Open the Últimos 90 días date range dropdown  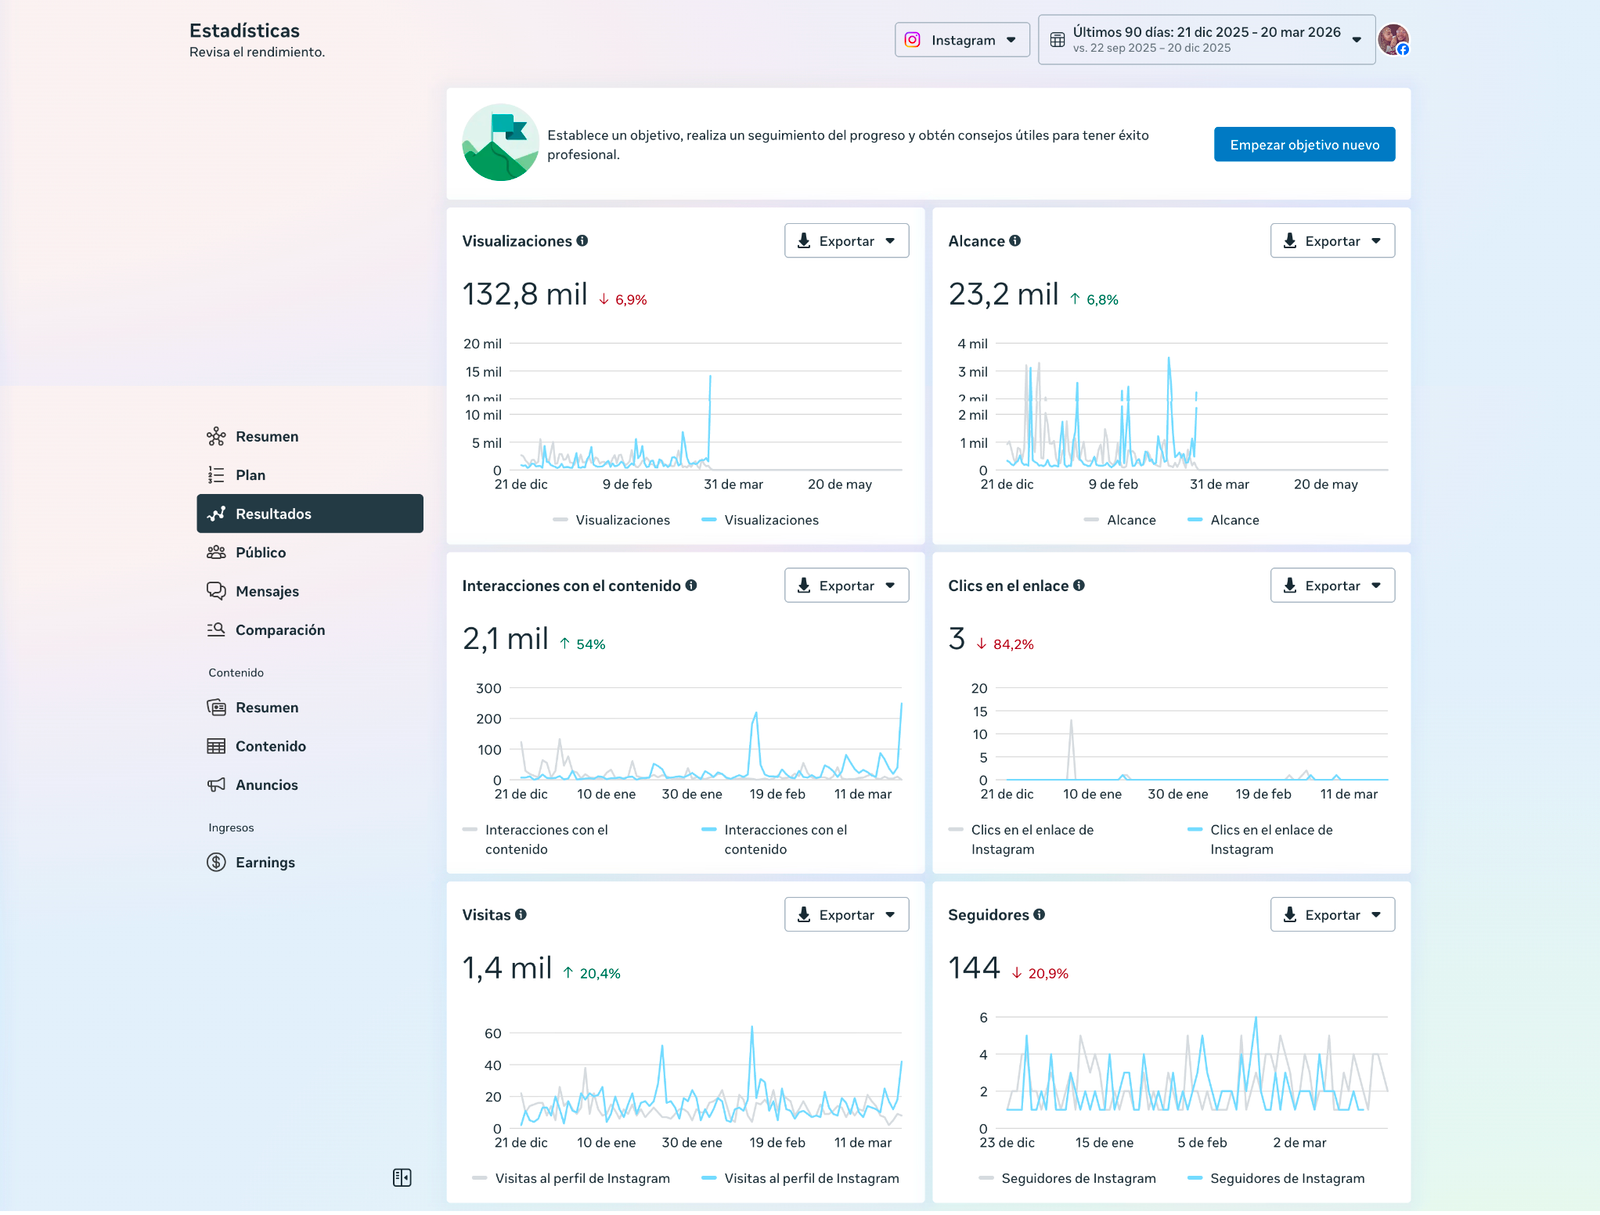(x=1205, y=39)
